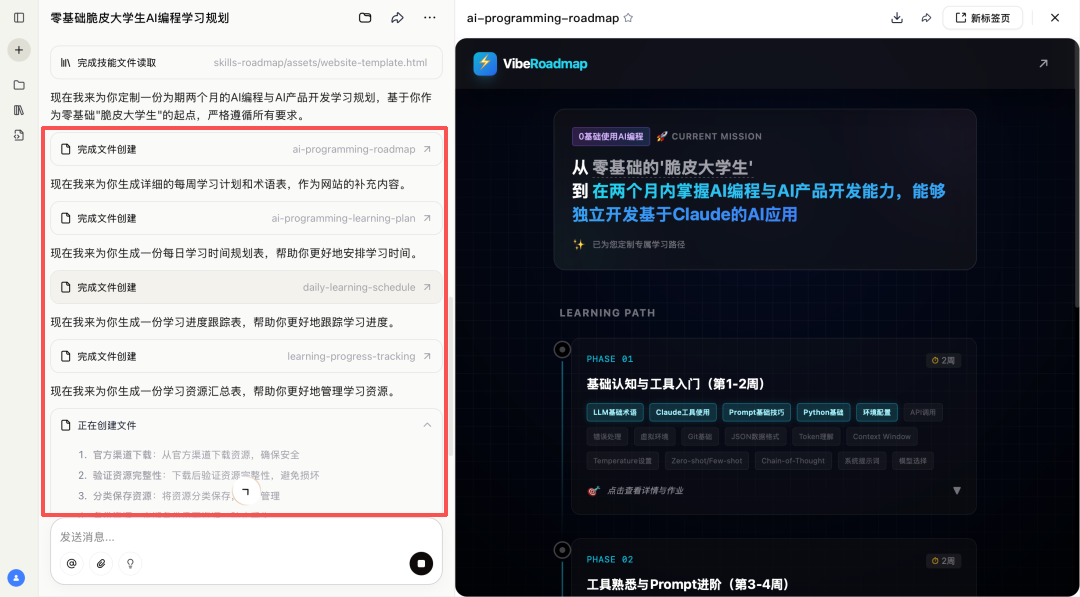
Task: Select the API调用 tag
Action: pos(923,412)
